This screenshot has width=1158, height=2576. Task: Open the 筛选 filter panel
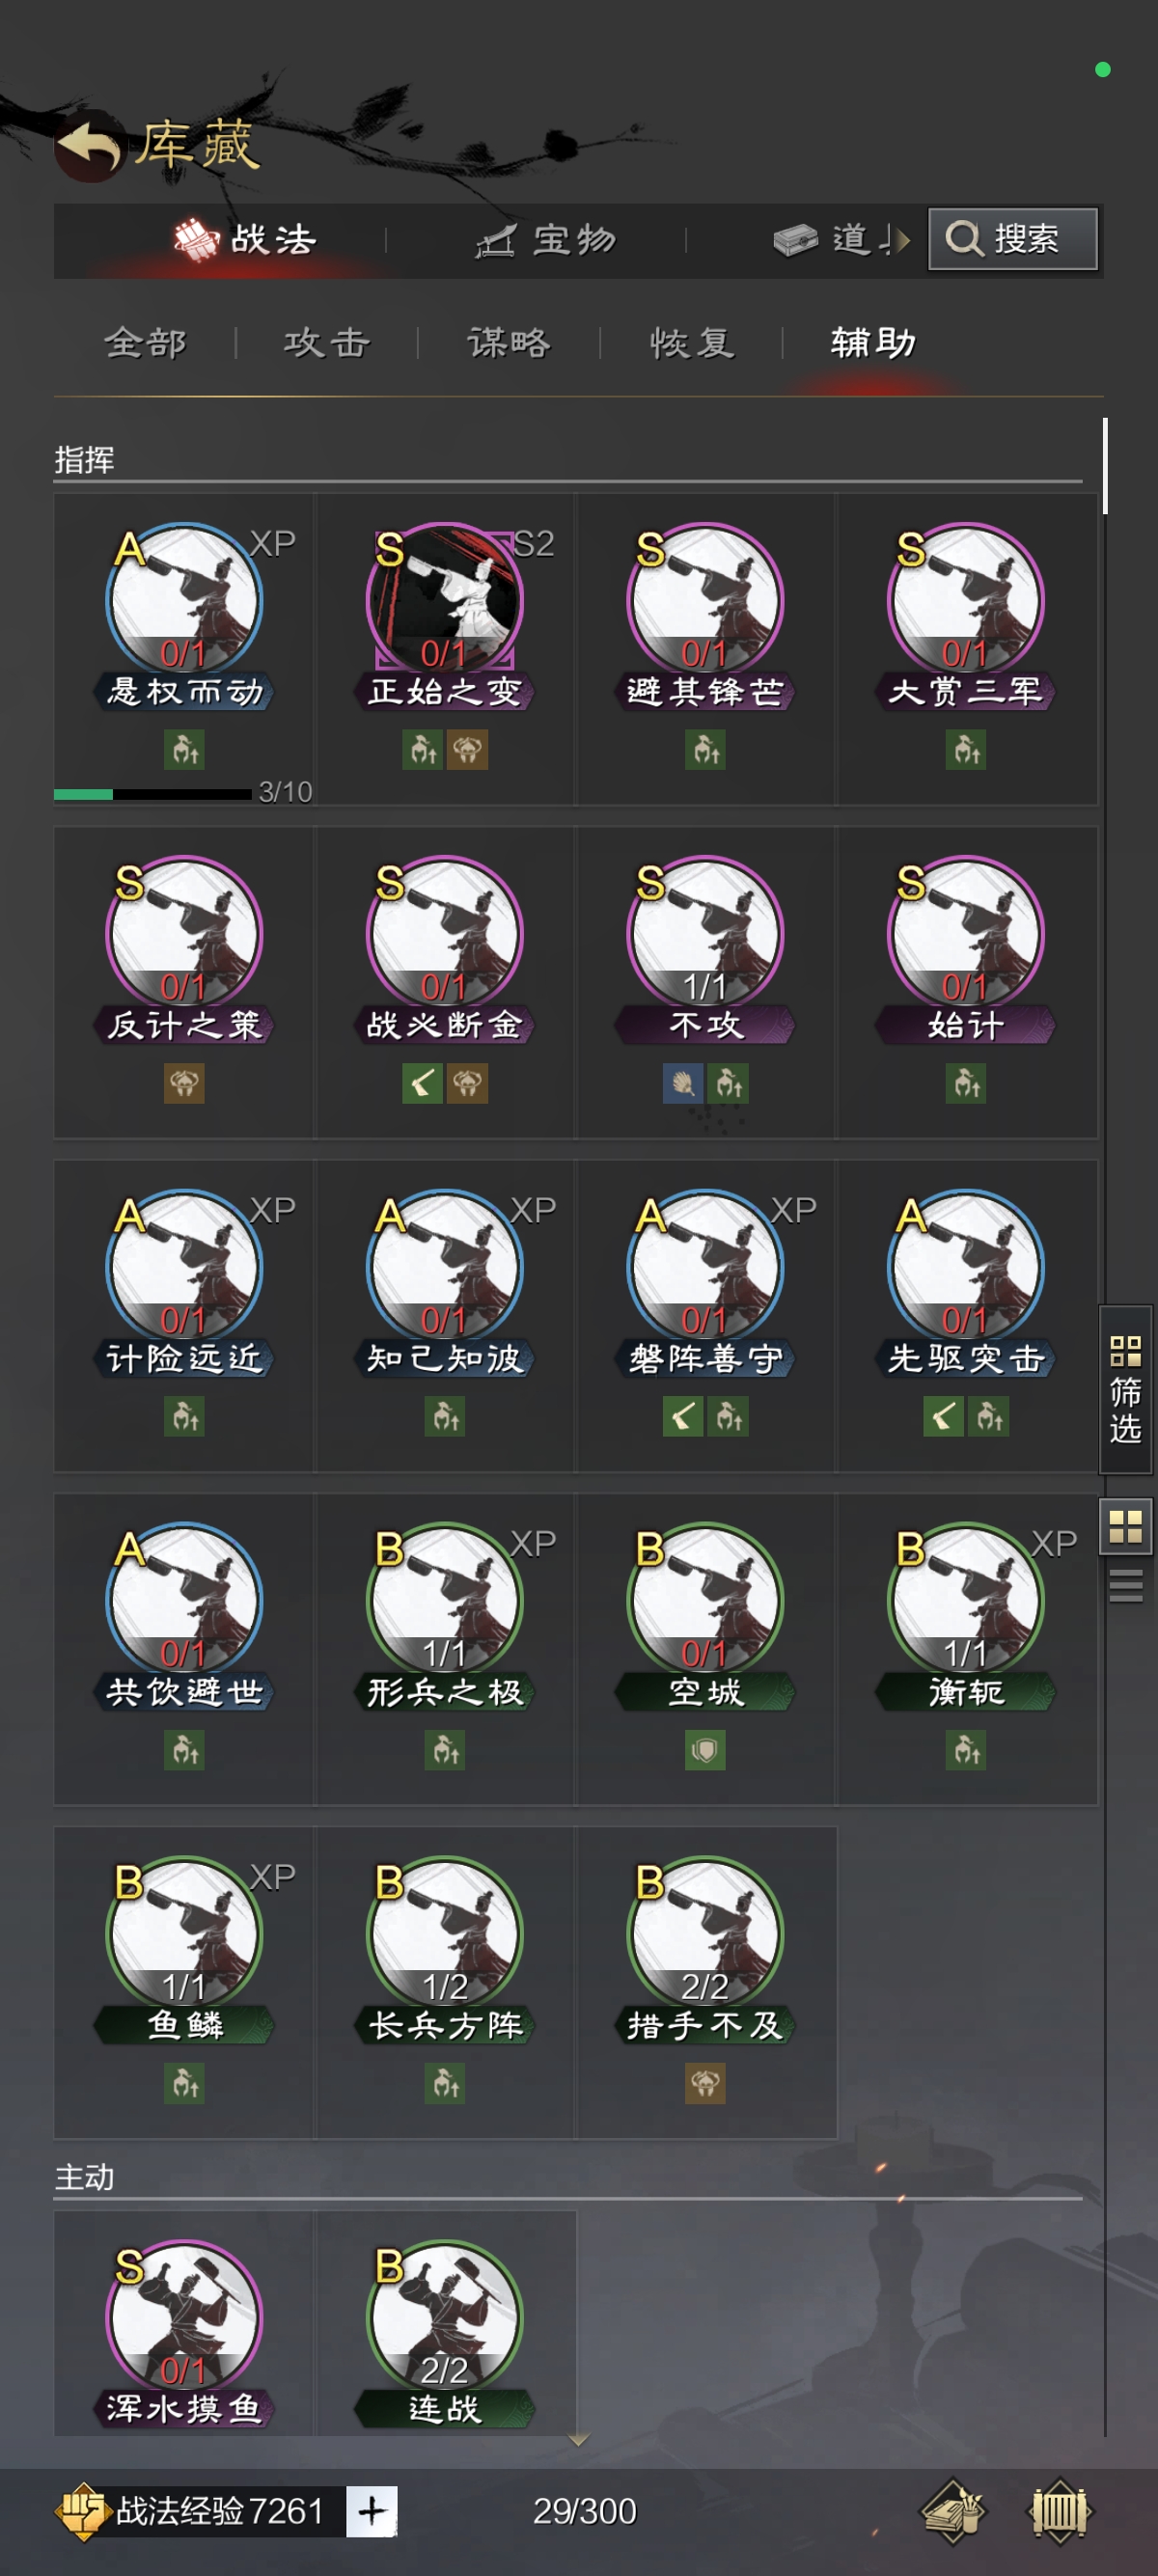click(1126, 1389)
